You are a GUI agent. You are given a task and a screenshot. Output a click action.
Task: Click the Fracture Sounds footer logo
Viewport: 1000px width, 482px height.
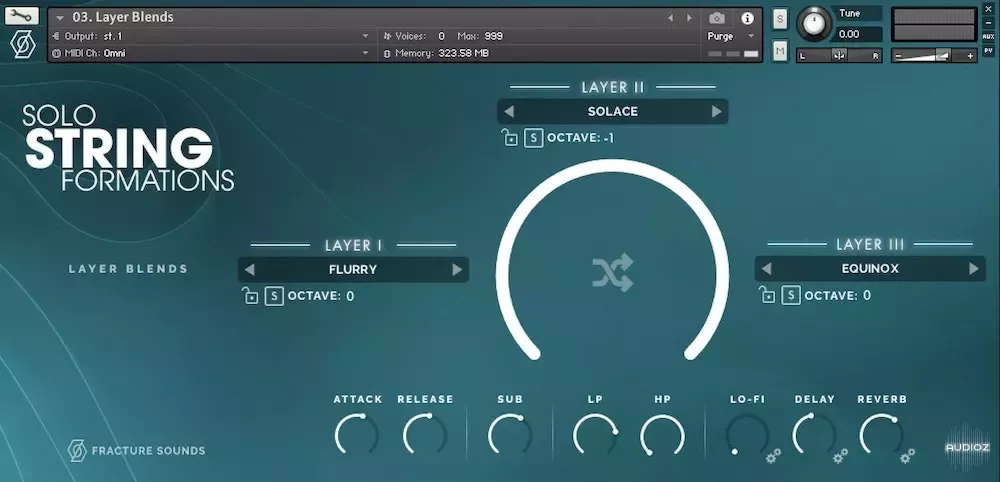pyautogui.click(x=136, y=450)
